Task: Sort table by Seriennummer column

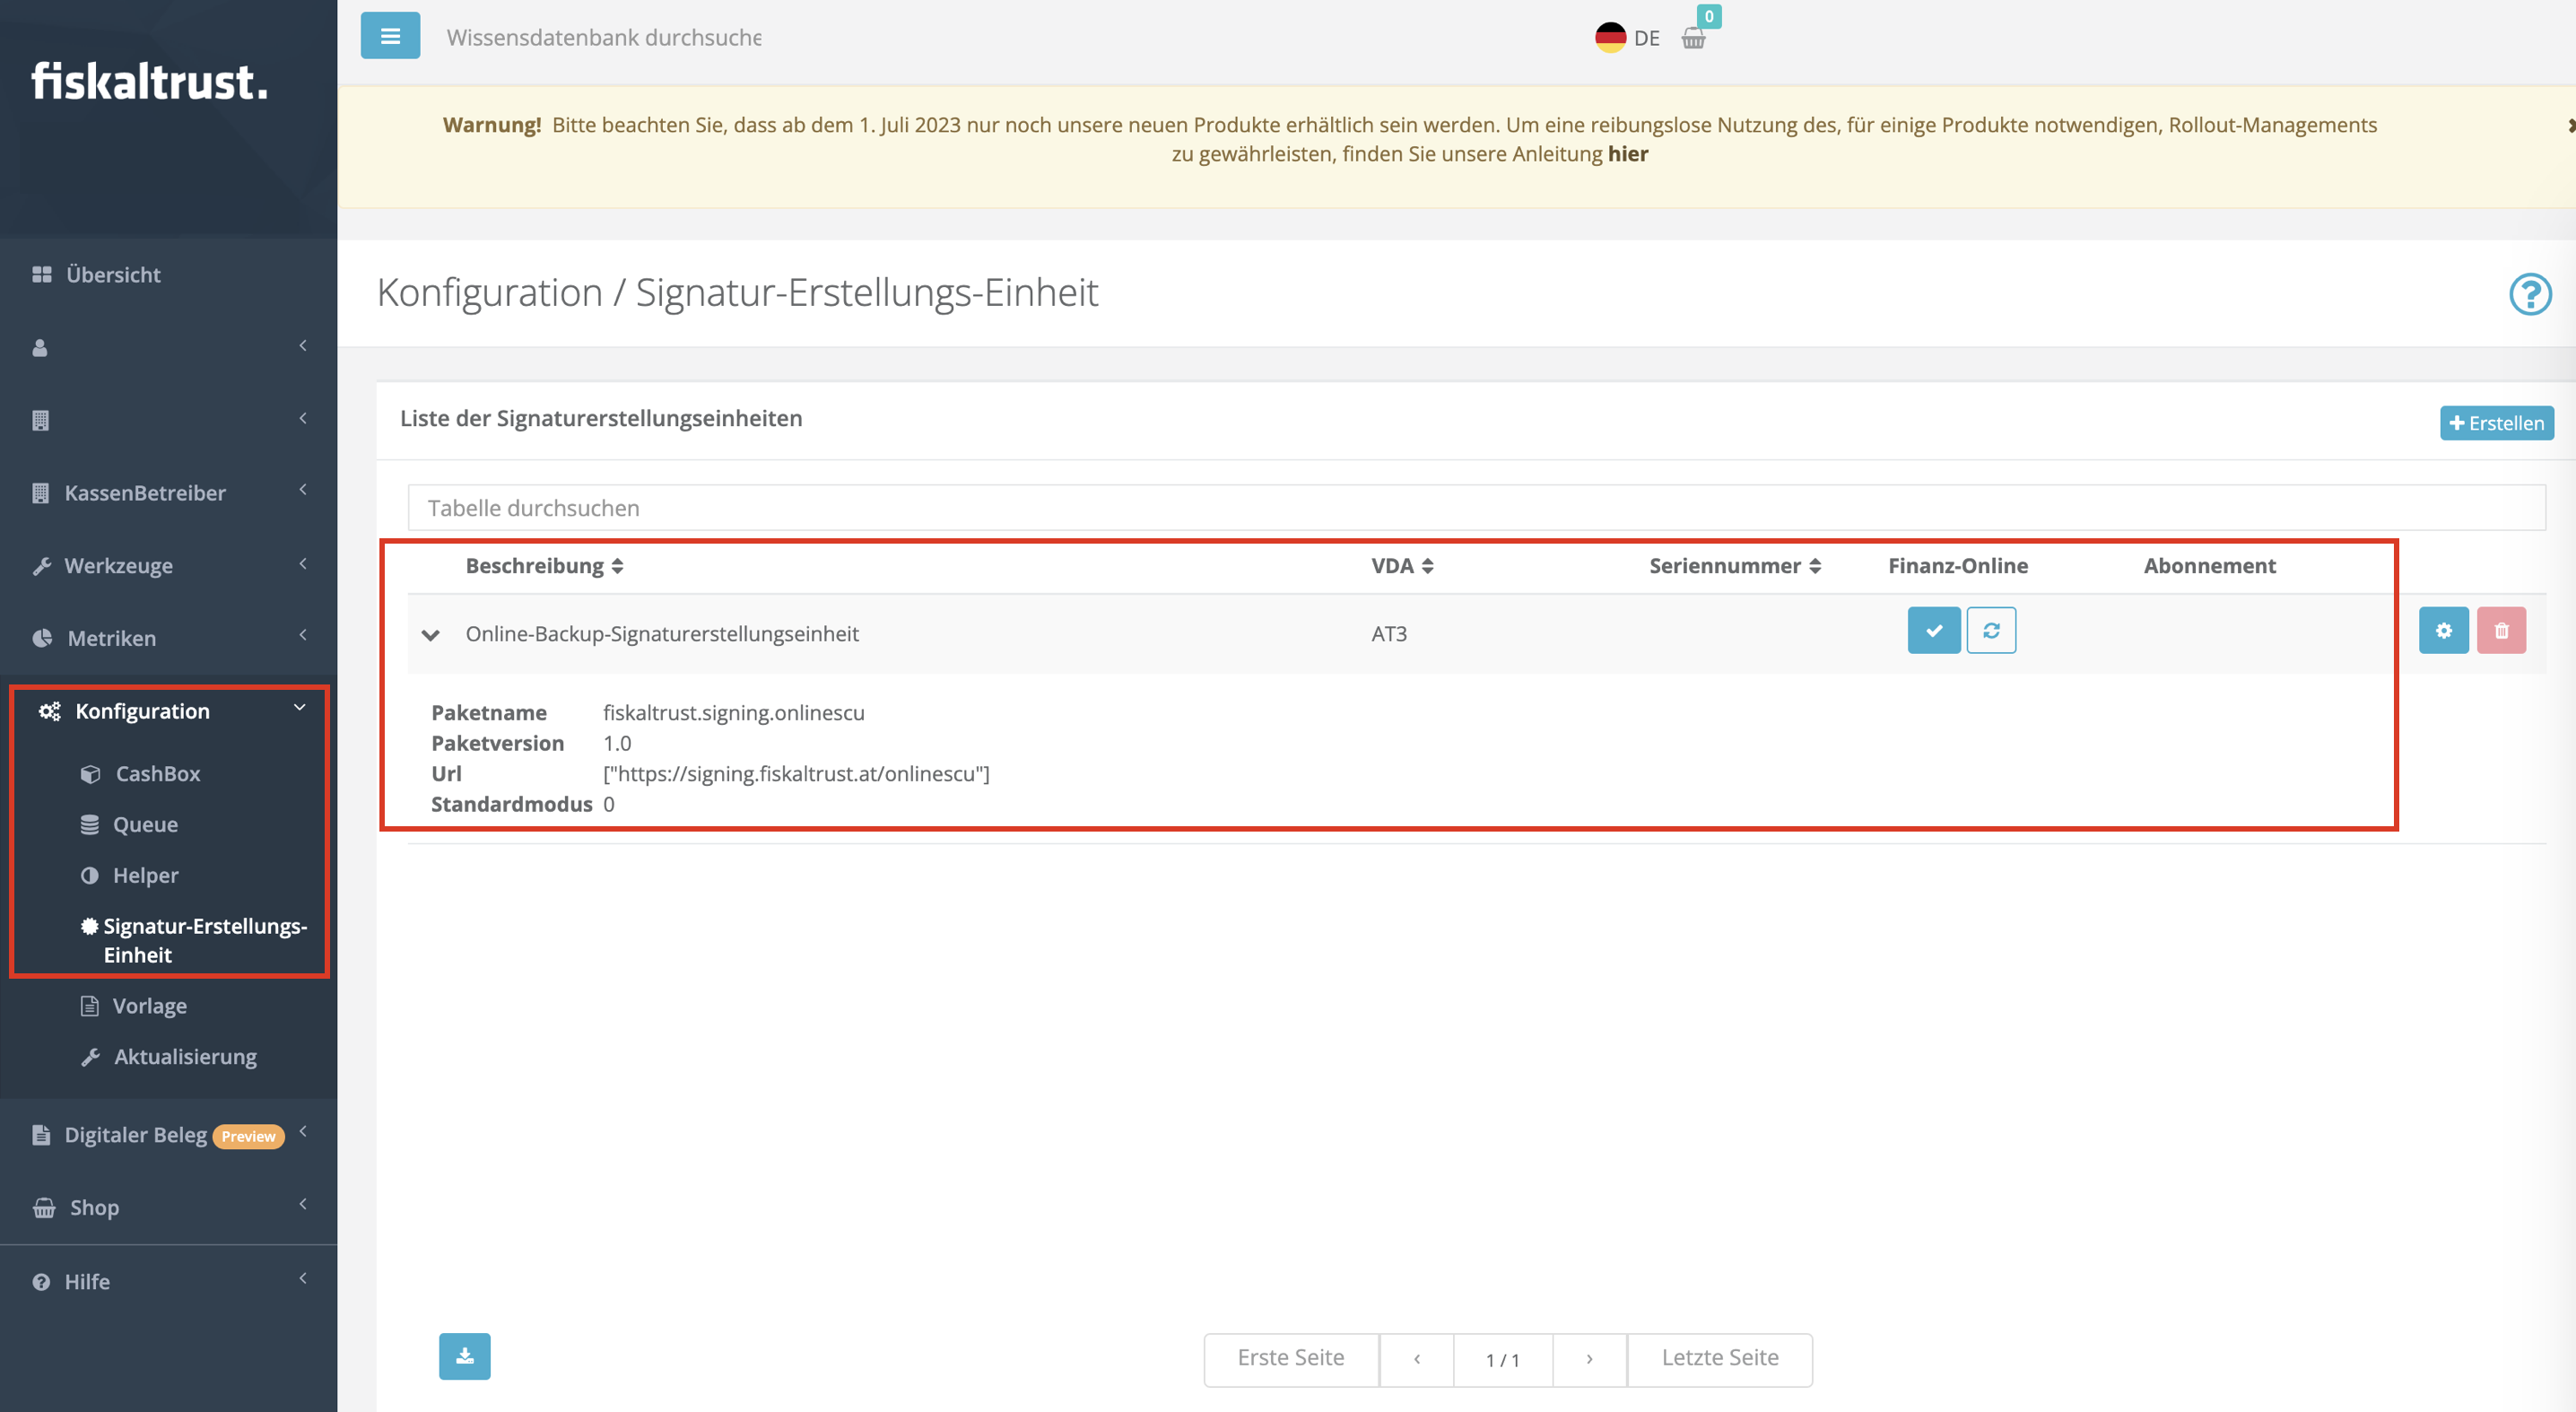Action: point(1735,566)
